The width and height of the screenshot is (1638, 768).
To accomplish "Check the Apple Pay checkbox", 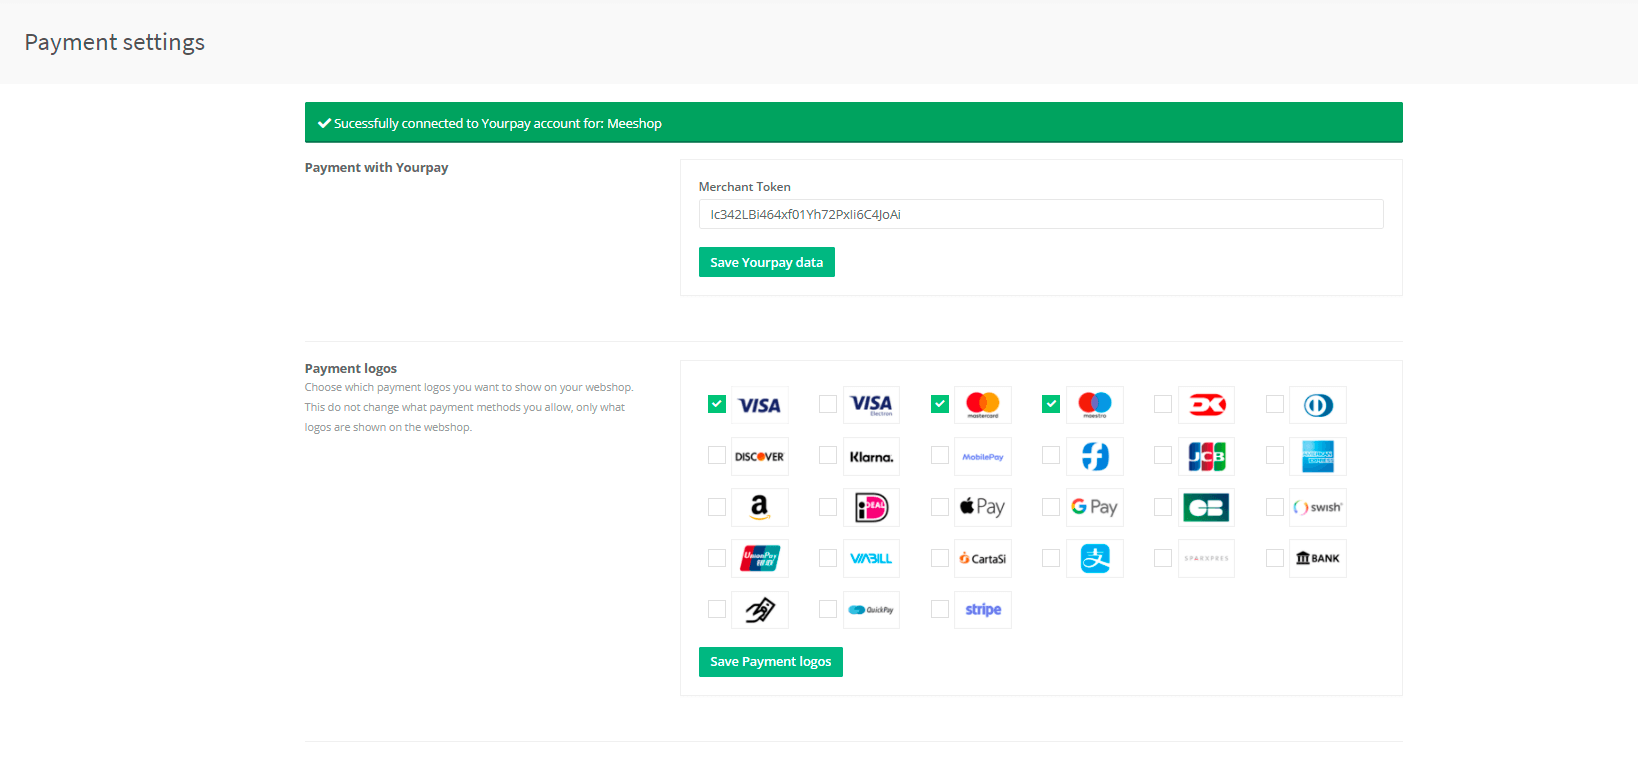I will tap(939, 507).
